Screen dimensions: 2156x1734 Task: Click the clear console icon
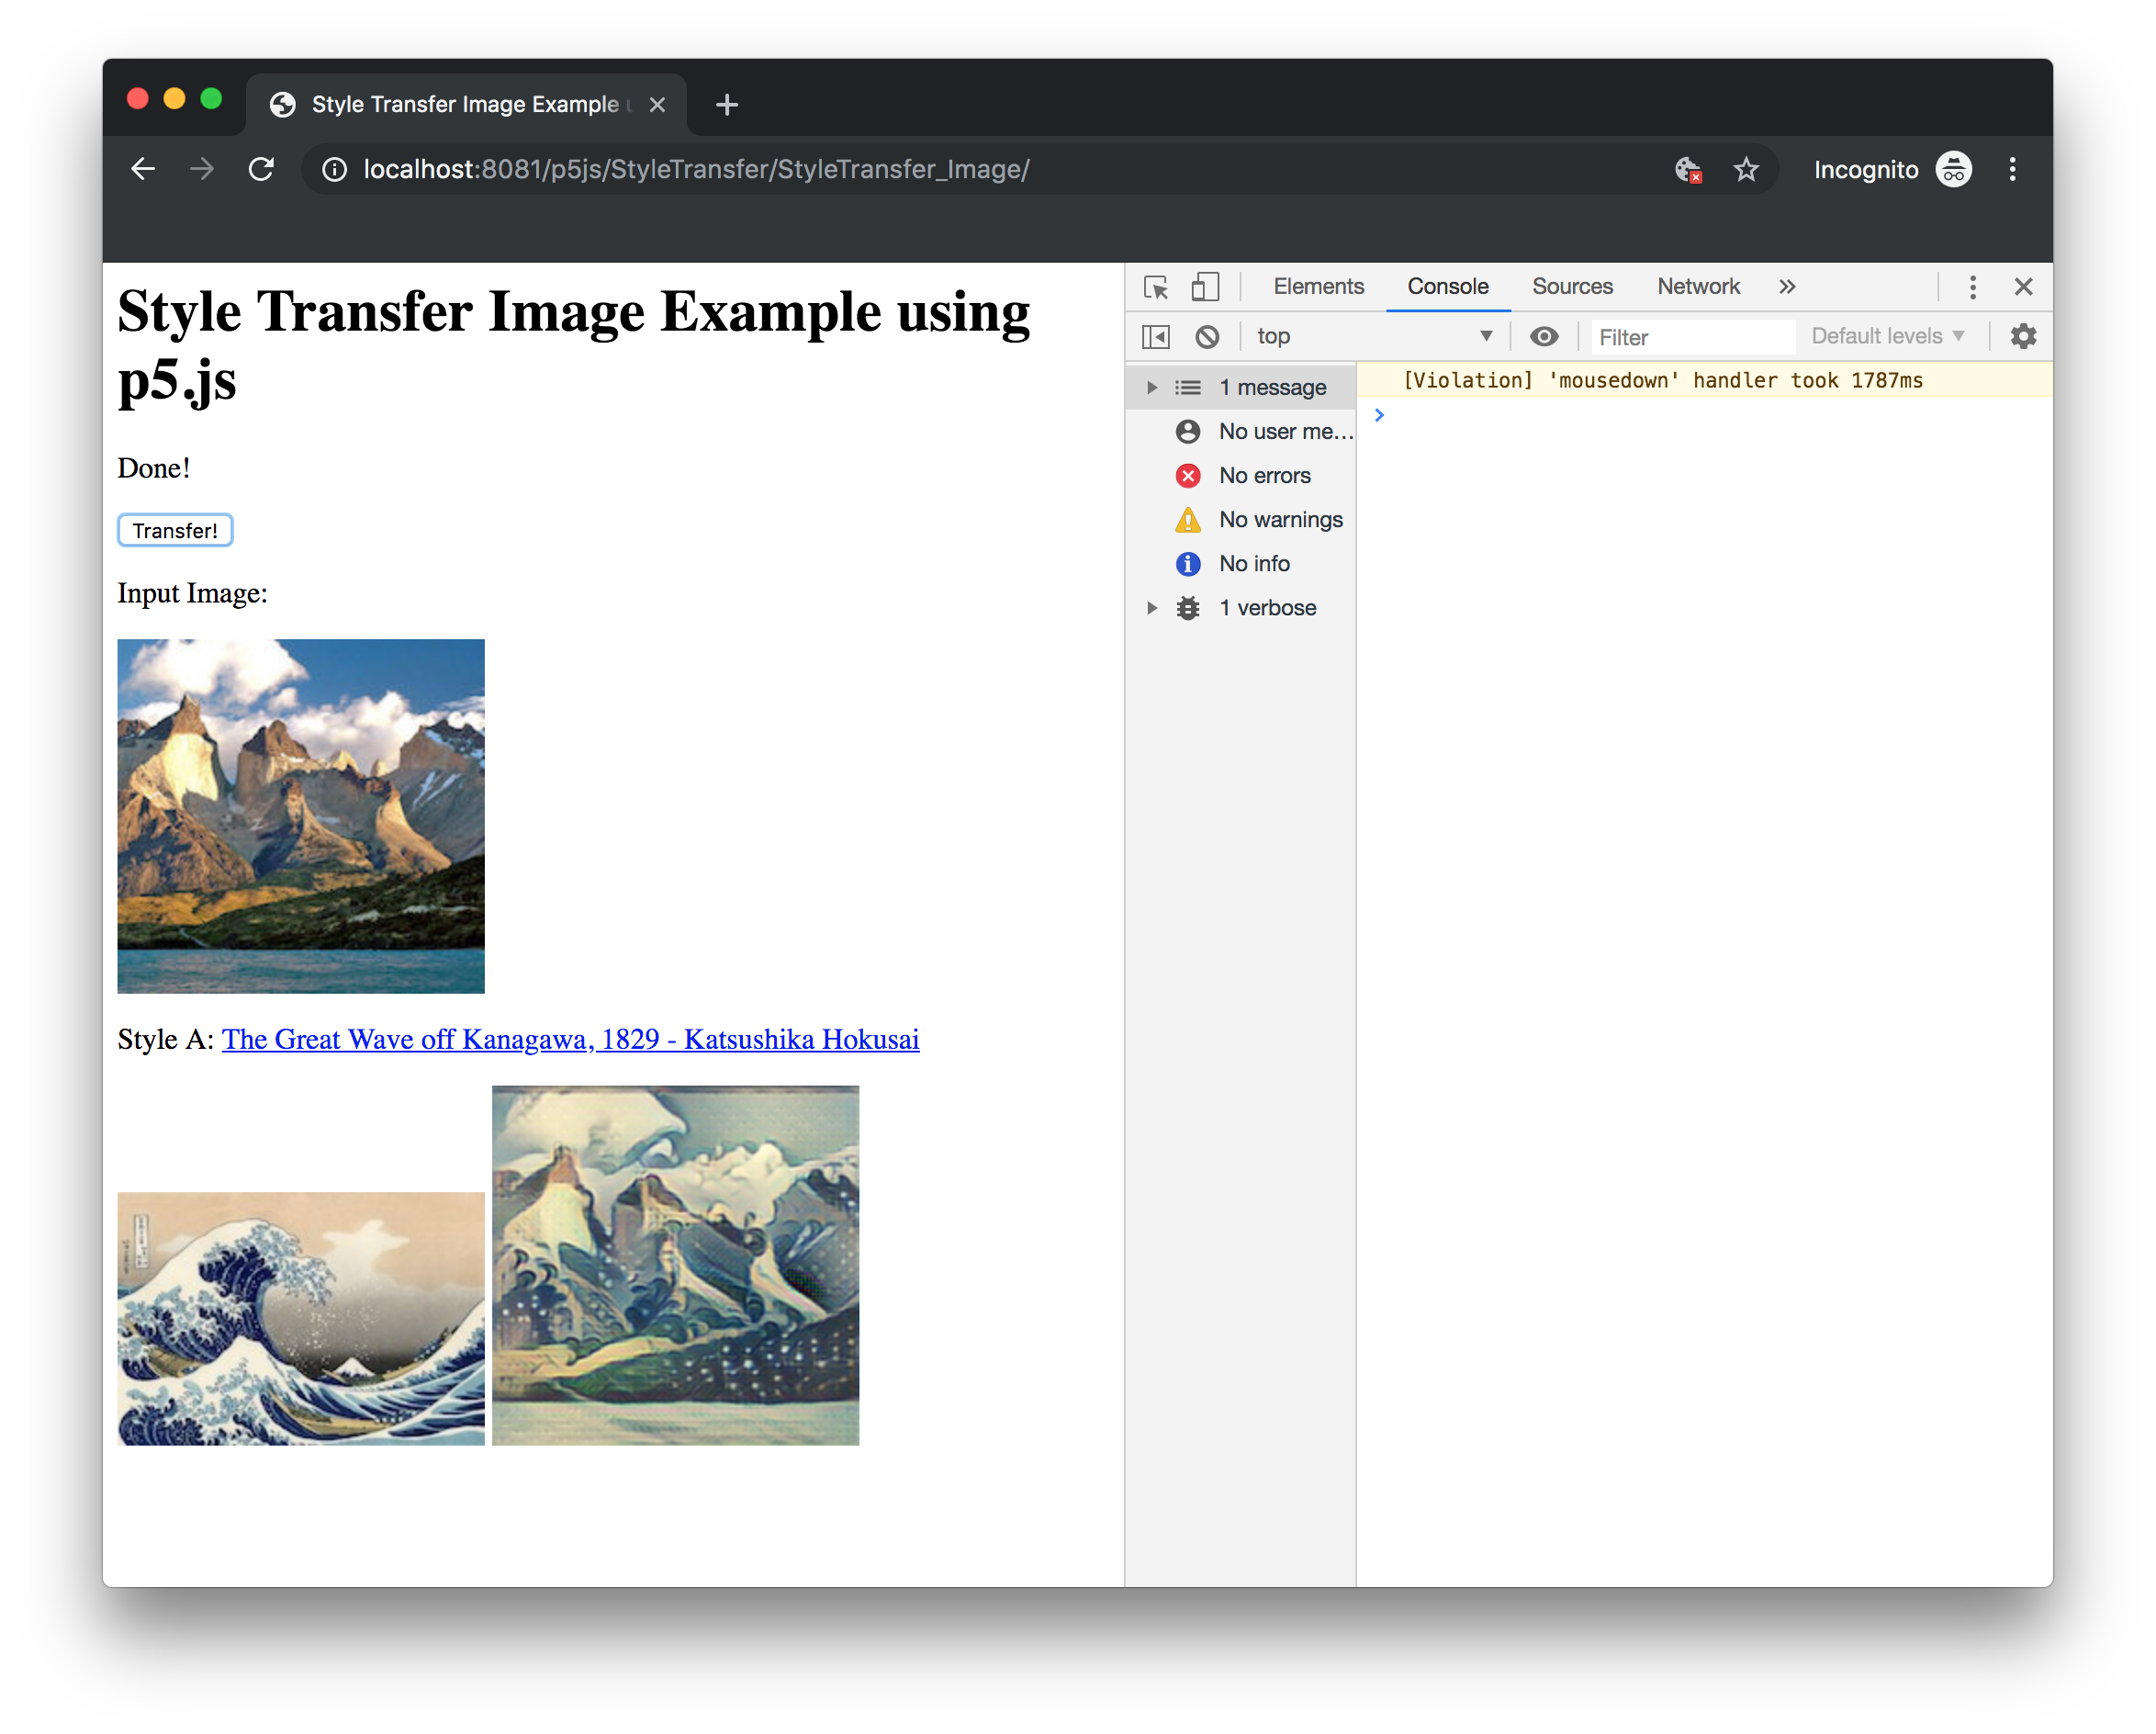click(x=1208, y=336)
